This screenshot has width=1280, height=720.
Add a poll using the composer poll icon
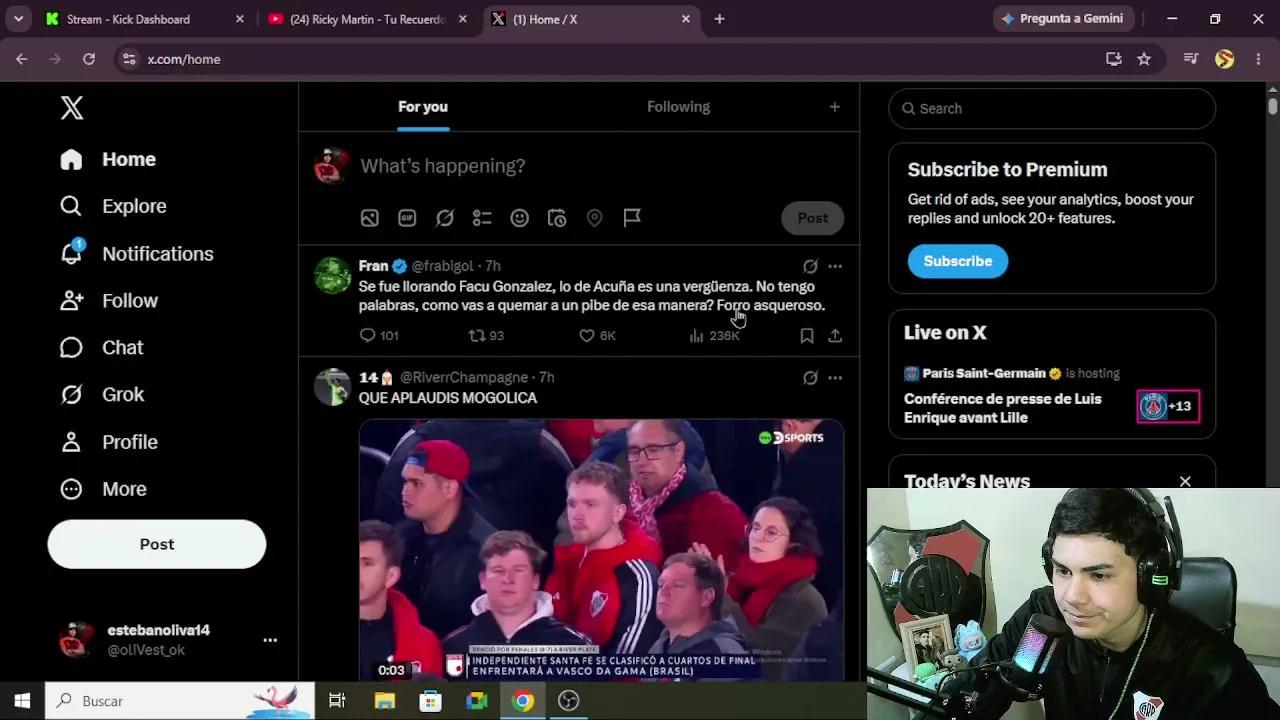[x=482, y=218]
